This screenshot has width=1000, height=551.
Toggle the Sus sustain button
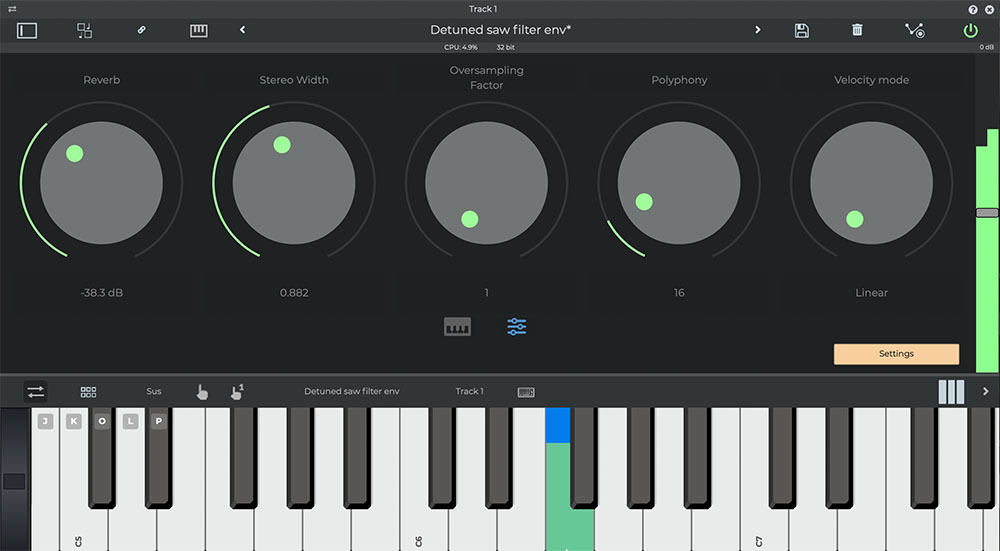154,391
